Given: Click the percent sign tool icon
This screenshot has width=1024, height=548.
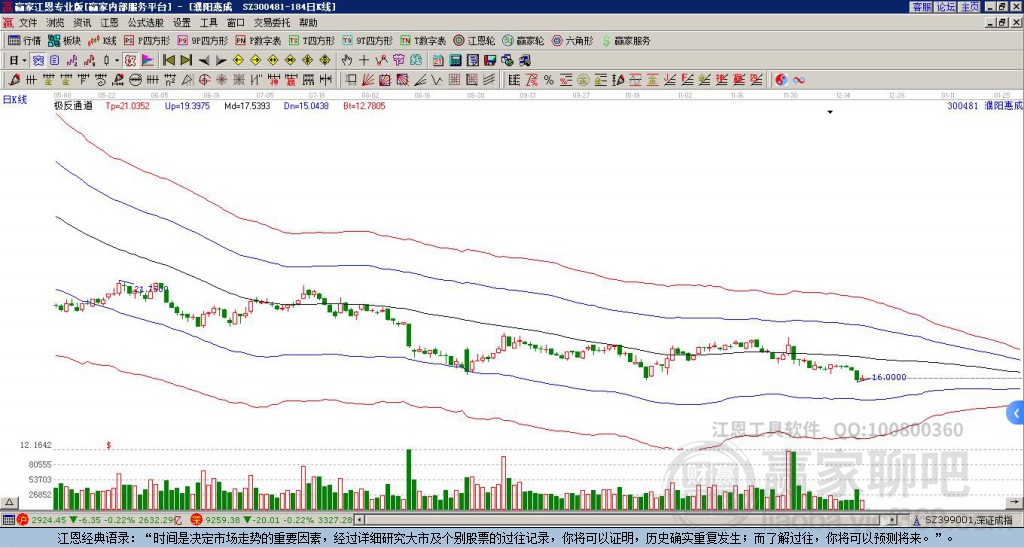Looking at the screenshot, I should (x=549, y=80).
